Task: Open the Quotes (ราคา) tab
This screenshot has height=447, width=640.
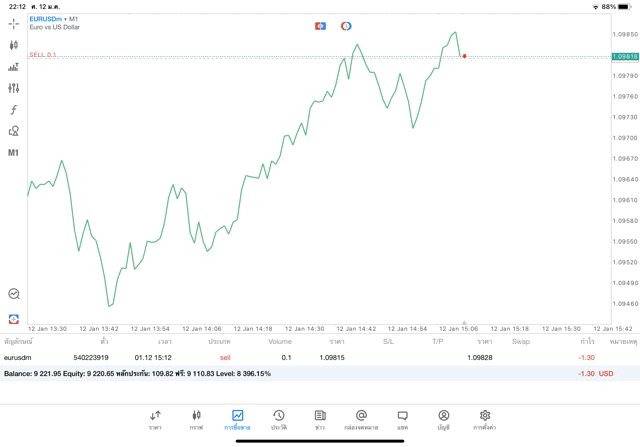Action: pyautogui.click(x=155, y=419)
